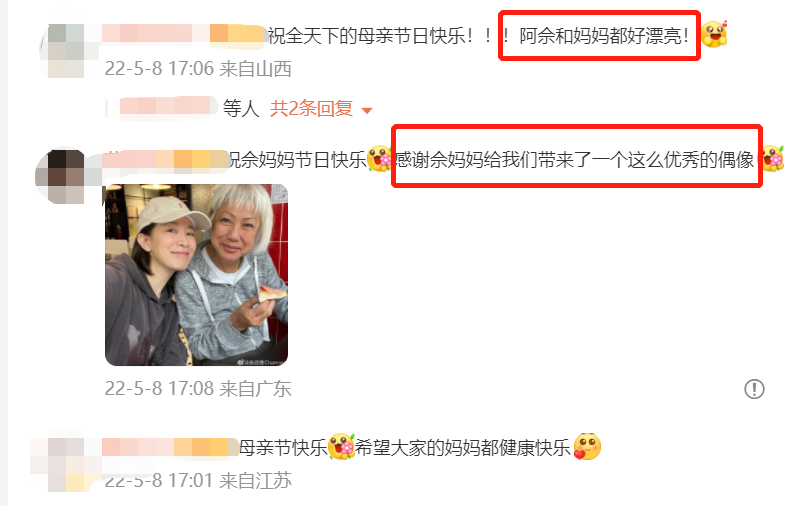Open the third commenter's username
This screenshot has height=506, width=790.
[x=170, y=448]
